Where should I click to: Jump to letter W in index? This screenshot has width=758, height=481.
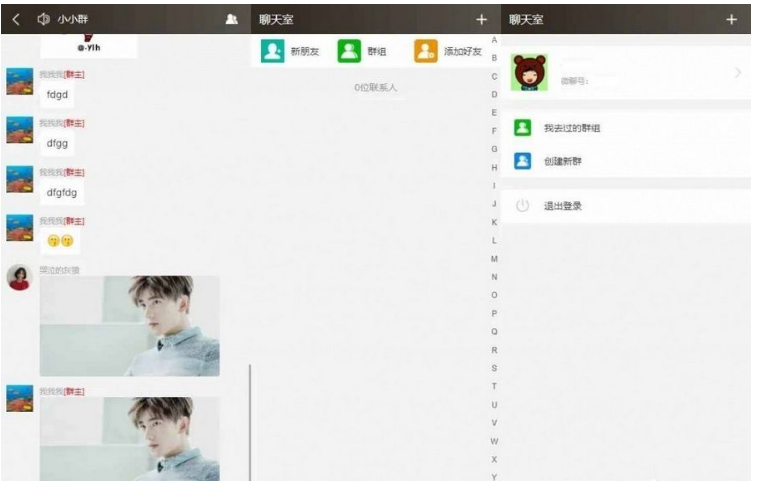click(x=494, y=441)
